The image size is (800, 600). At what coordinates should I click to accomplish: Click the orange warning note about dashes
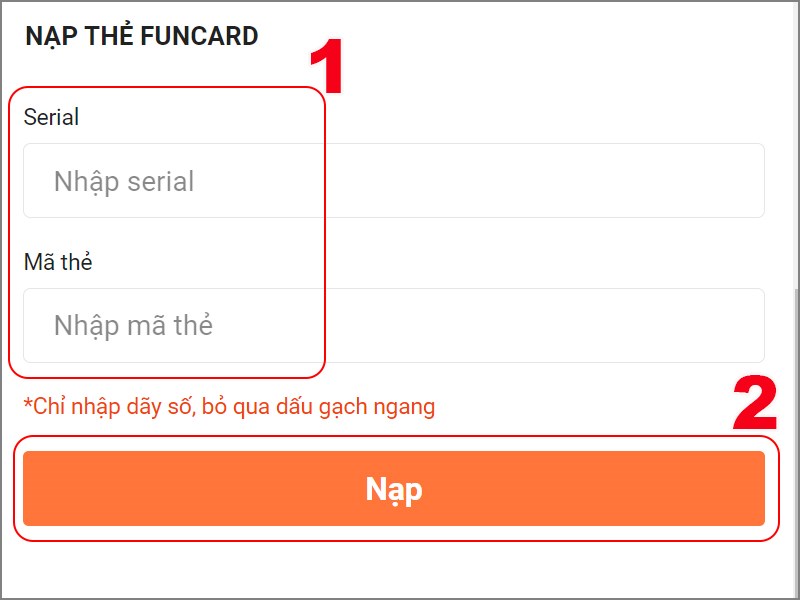pyautogui.click(x=232, y=407)
